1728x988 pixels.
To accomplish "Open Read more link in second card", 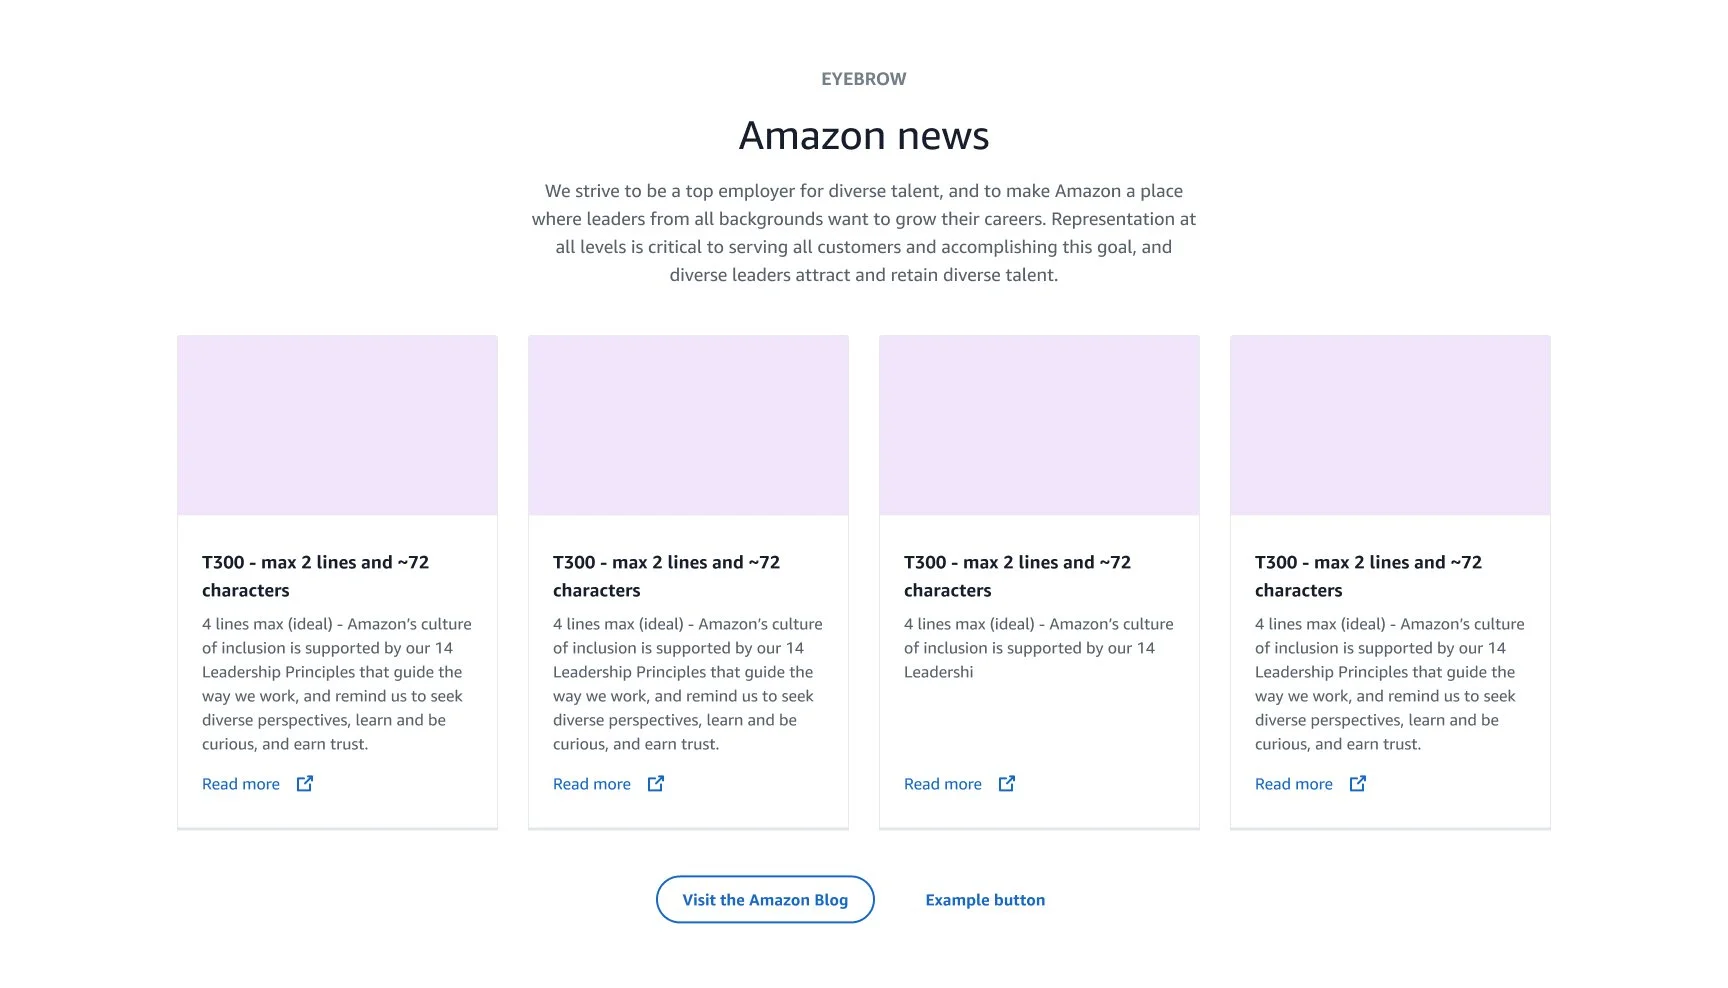I will point(592,784).
